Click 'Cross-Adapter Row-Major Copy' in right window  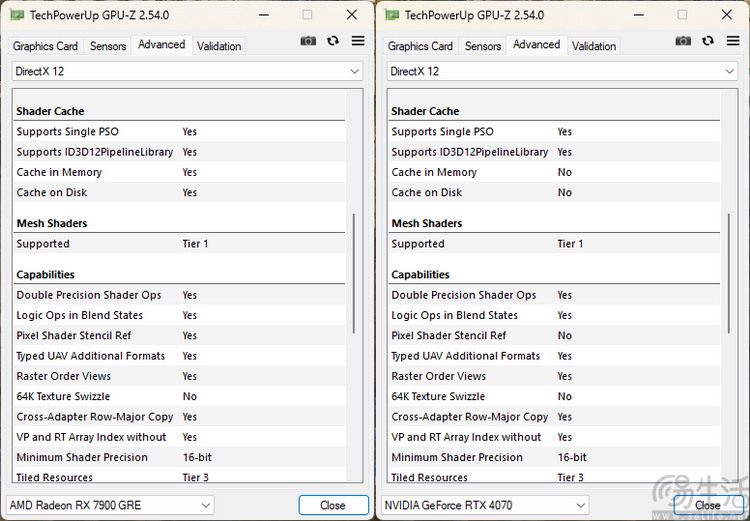click(x=554, y=417)
